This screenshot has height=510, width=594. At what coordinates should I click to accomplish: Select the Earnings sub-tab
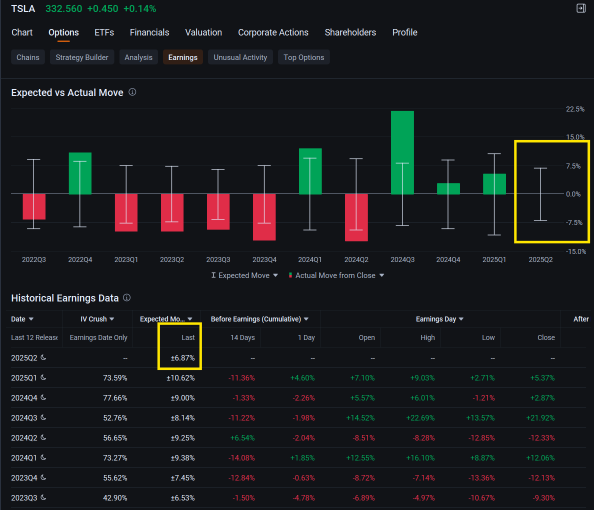pyautogui.click(x=183, y=57)
